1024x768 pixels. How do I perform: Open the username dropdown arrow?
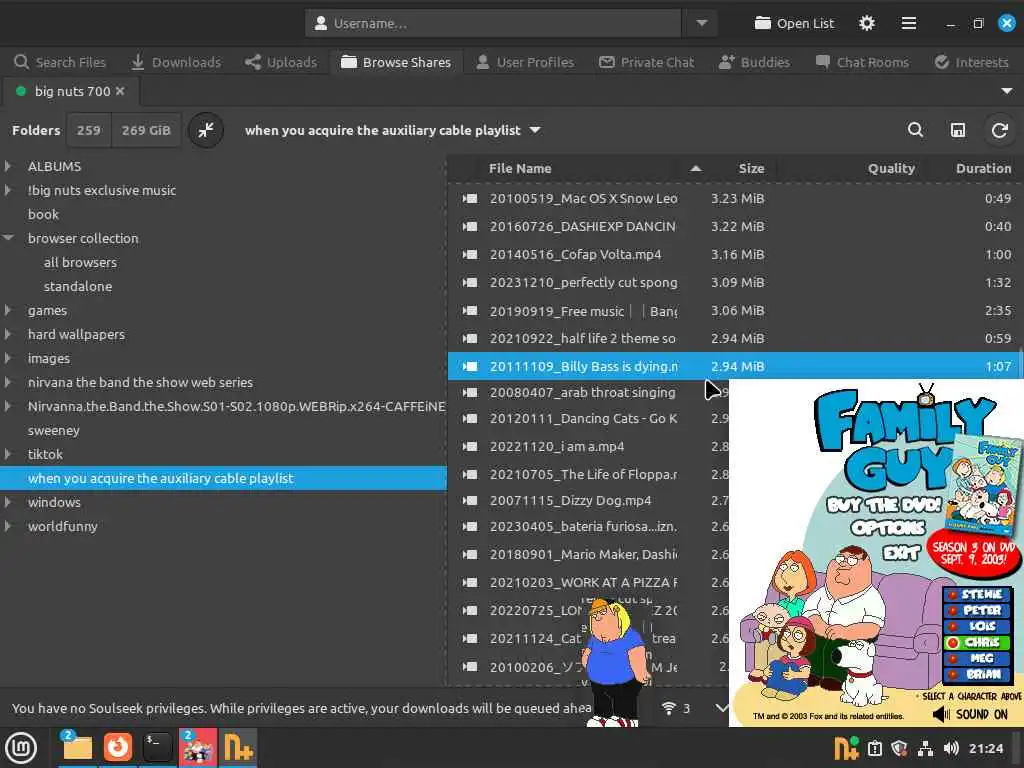(701, 24)
